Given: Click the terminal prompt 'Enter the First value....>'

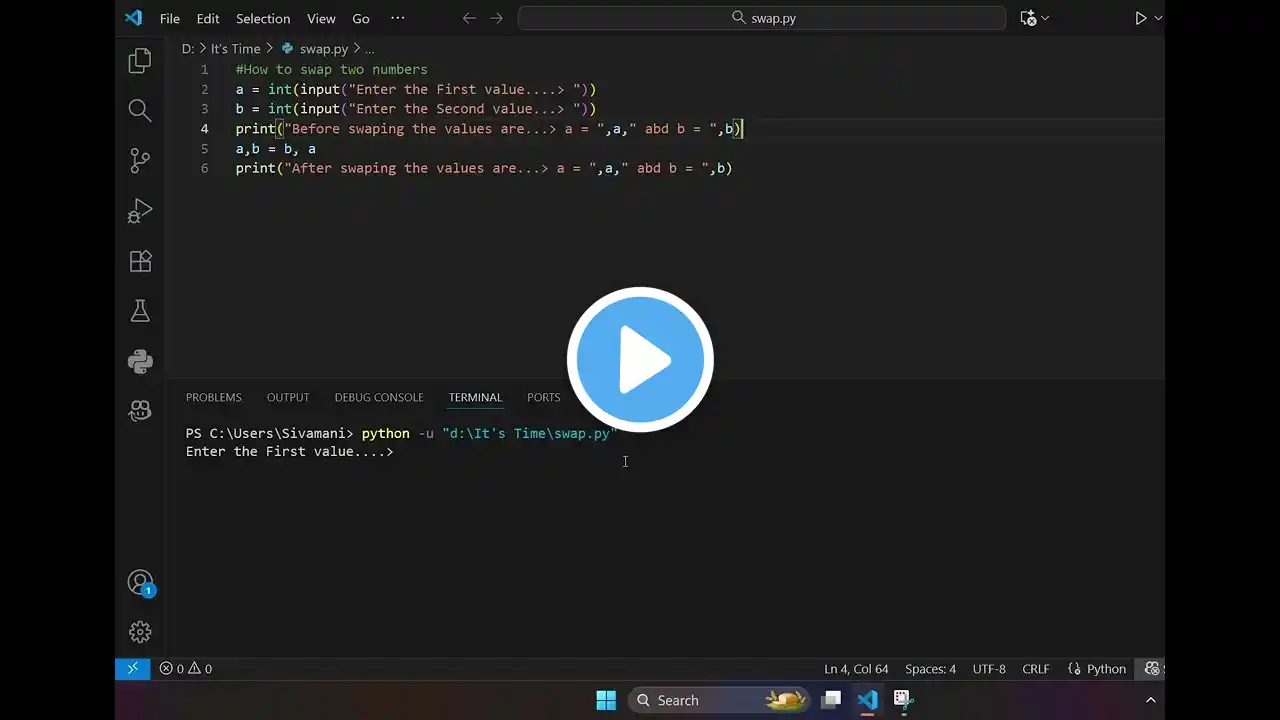Looking at the screenshot, I should coord(290,452).
